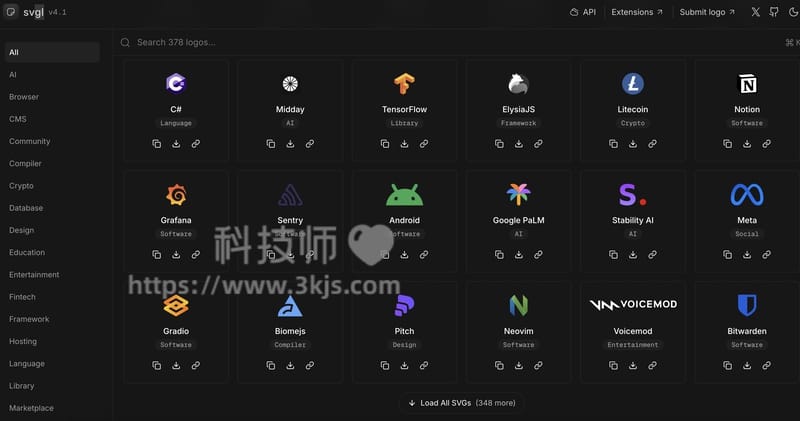Viewport: 800px width, 421px height.
Task: Filter by Library category in sidebar
Action: (x=21, y=386)
